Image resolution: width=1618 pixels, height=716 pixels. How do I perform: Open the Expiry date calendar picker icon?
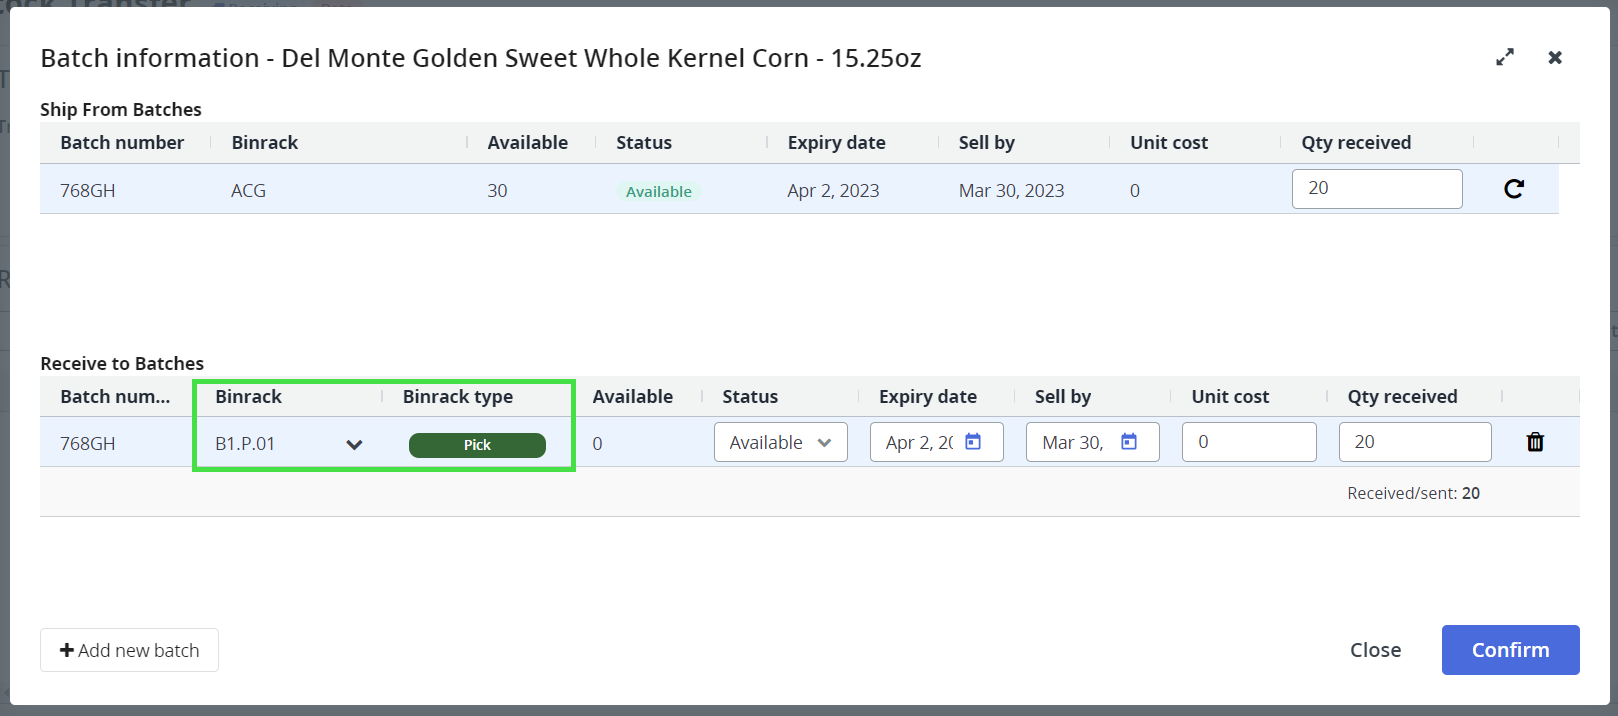[973, 442]
